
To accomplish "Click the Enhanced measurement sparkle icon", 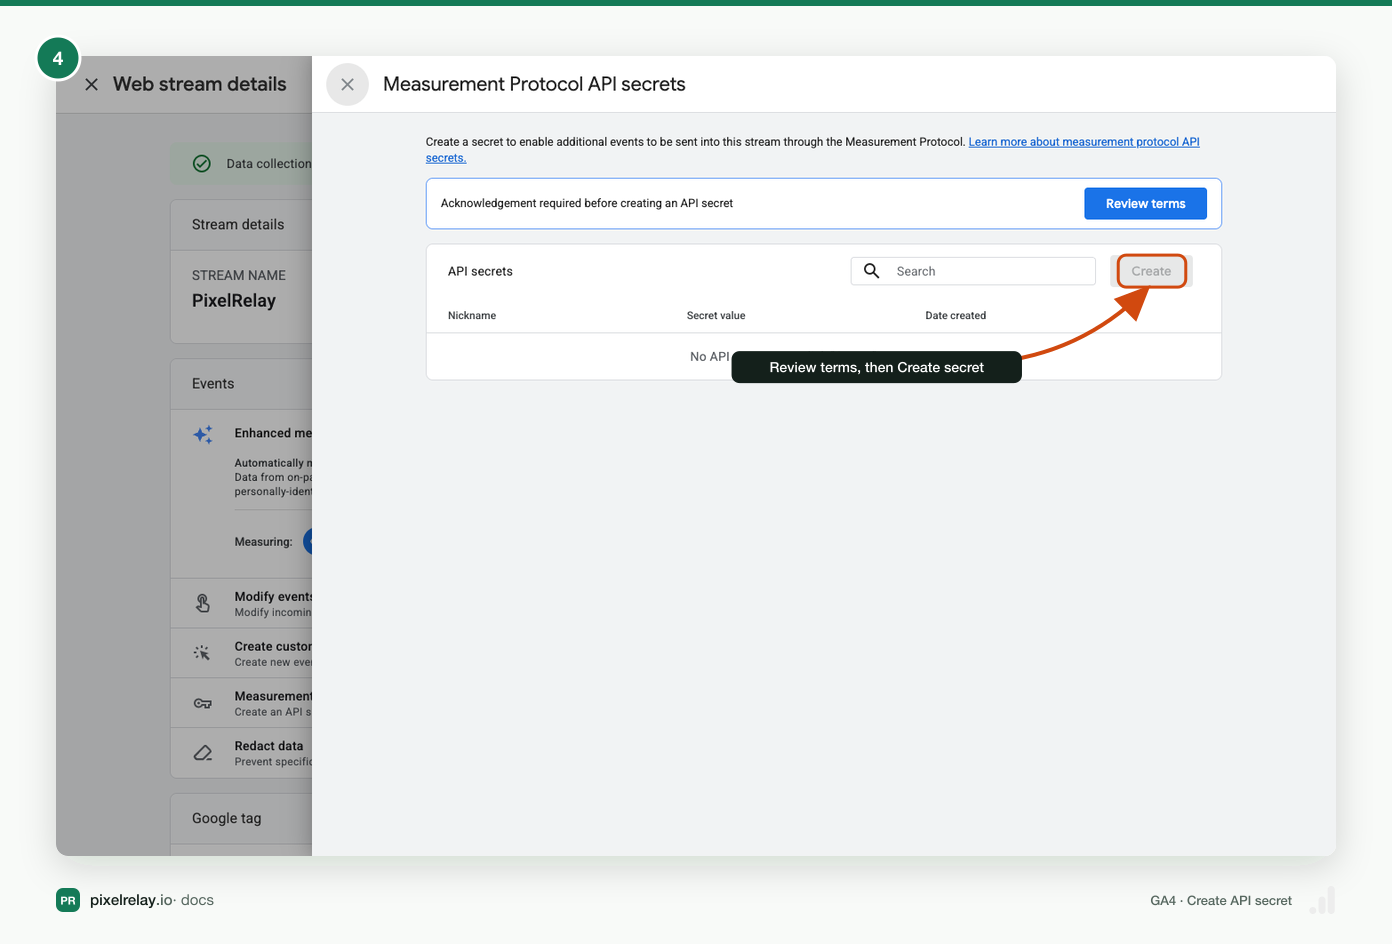I will point(203,434).
